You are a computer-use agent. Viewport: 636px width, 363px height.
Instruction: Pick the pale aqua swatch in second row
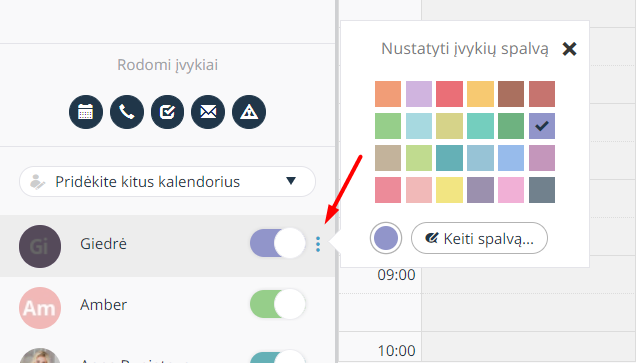click(419, 126)
